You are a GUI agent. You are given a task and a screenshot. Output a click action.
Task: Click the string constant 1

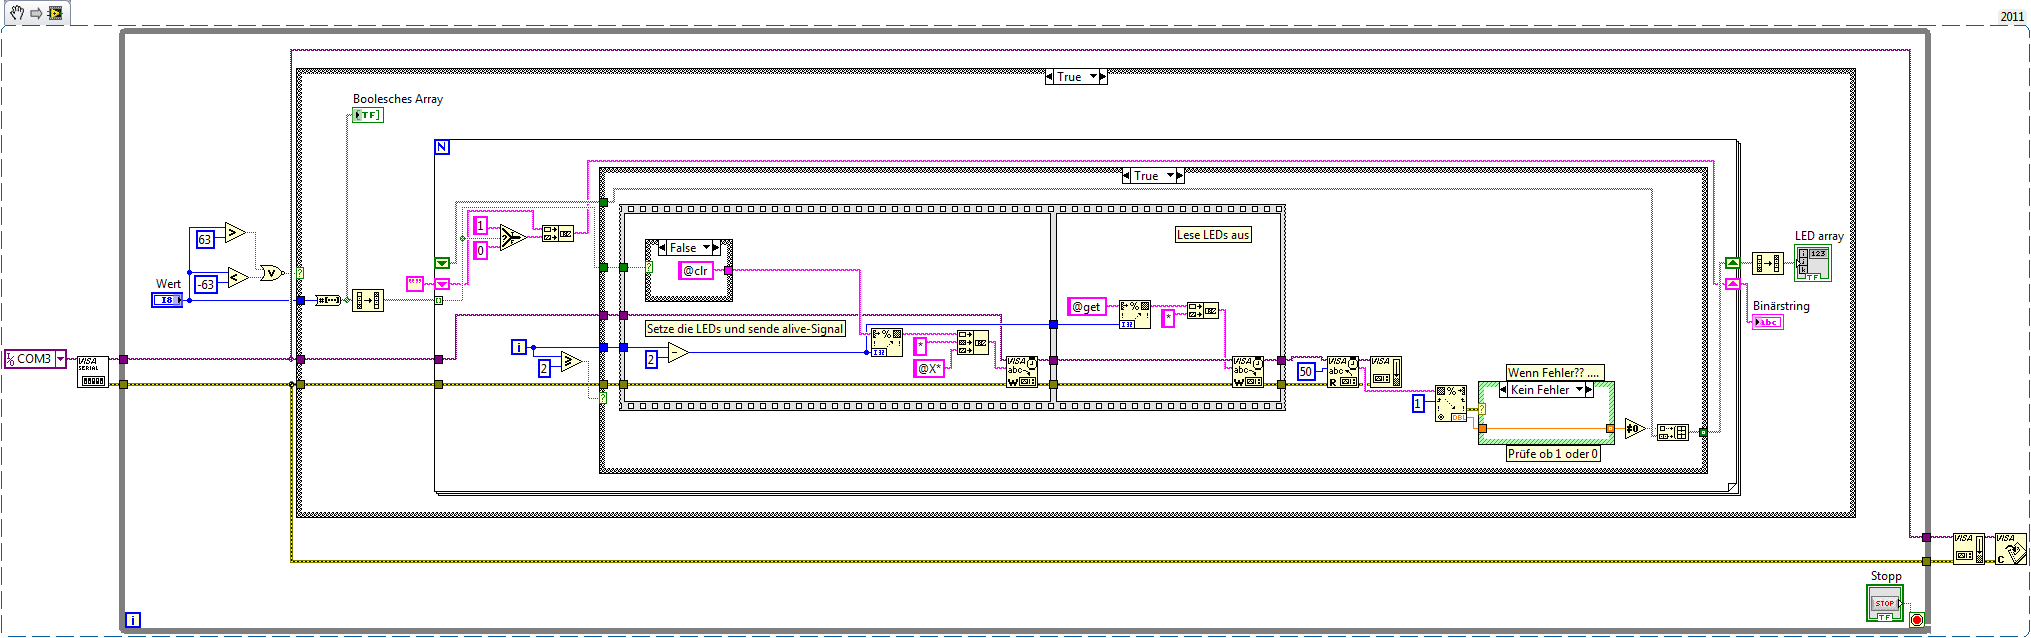click(x=480, y=226)
